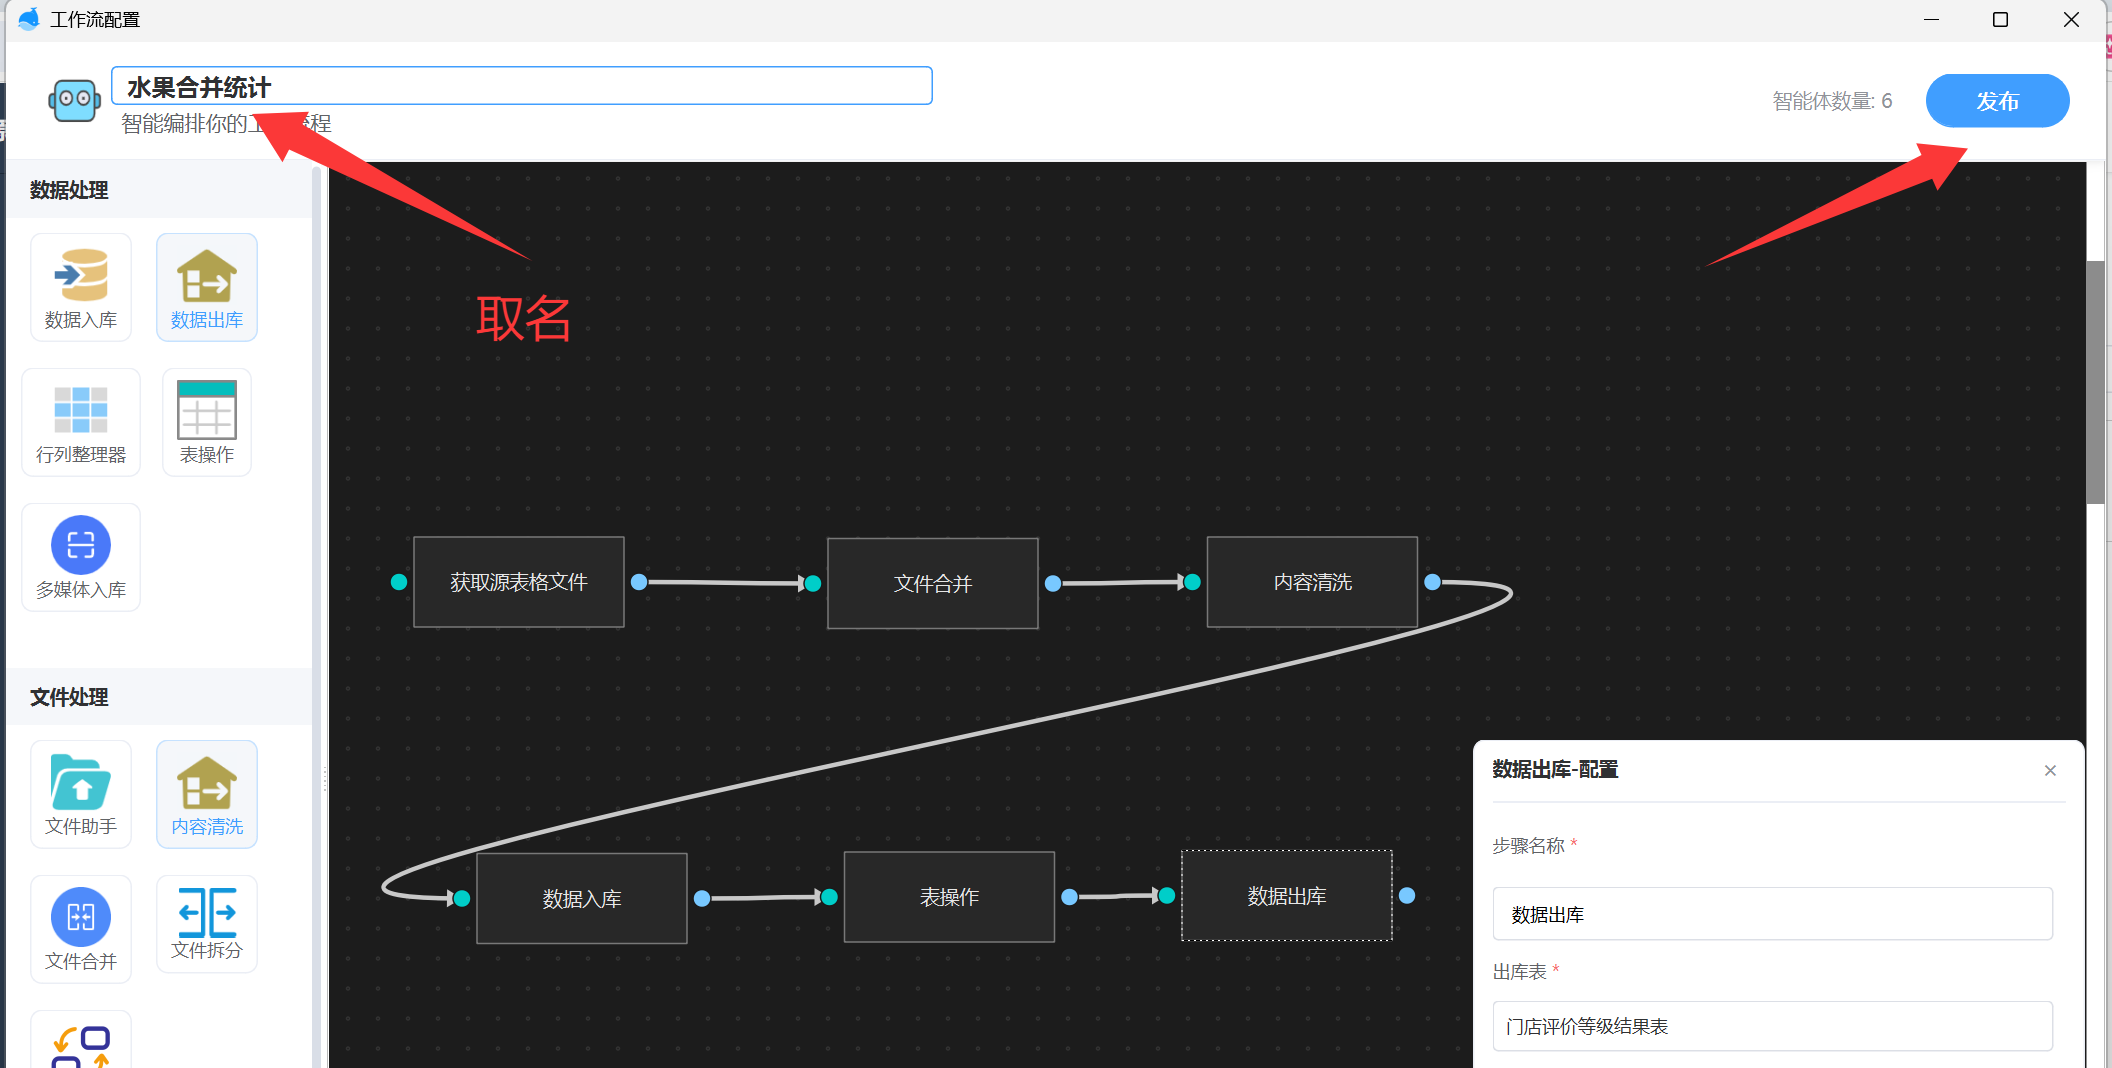Click the 内容清洗 node on canvas
Viewport: 2112px width, 1068px height.
tap(1312, 582)
